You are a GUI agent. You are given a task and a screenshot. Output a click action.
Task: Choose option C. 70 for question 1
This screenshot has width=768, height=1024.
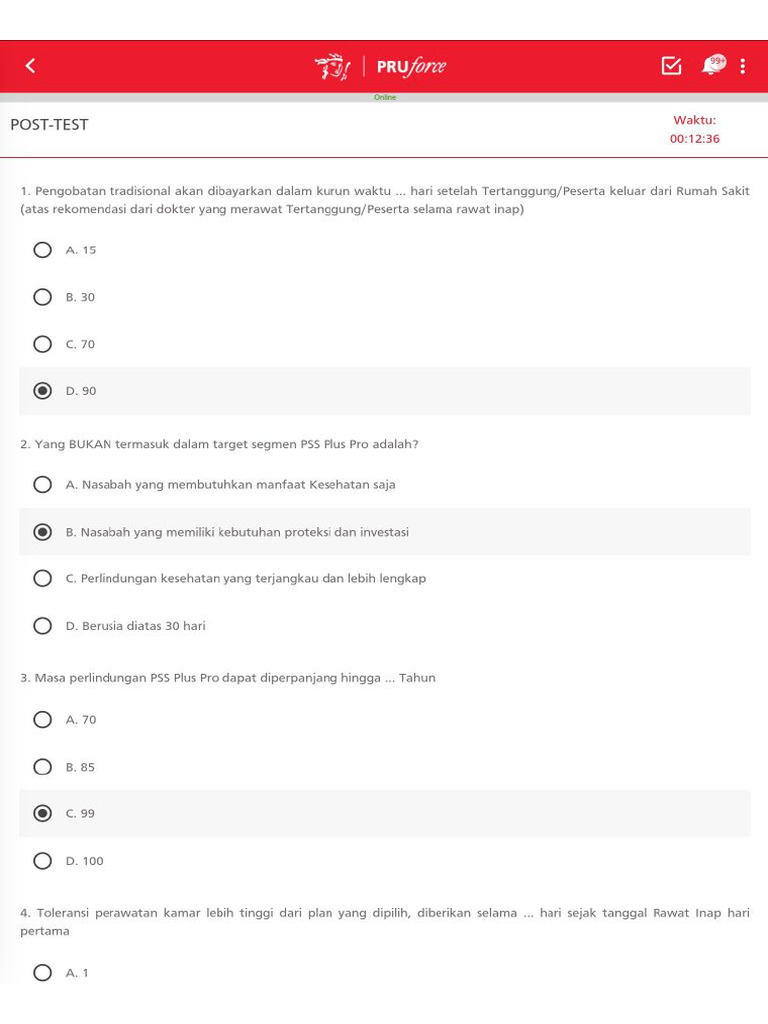click(43, 344)
